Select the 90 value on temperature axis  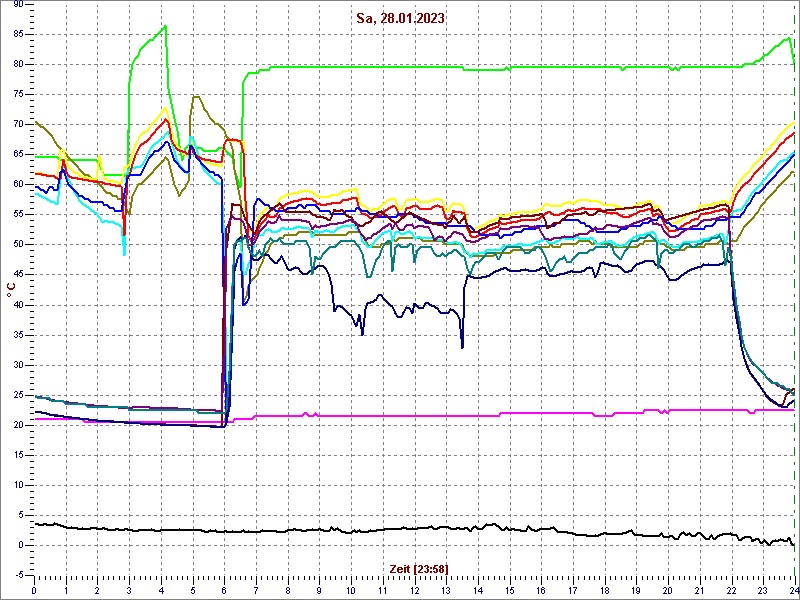(17, 5)
